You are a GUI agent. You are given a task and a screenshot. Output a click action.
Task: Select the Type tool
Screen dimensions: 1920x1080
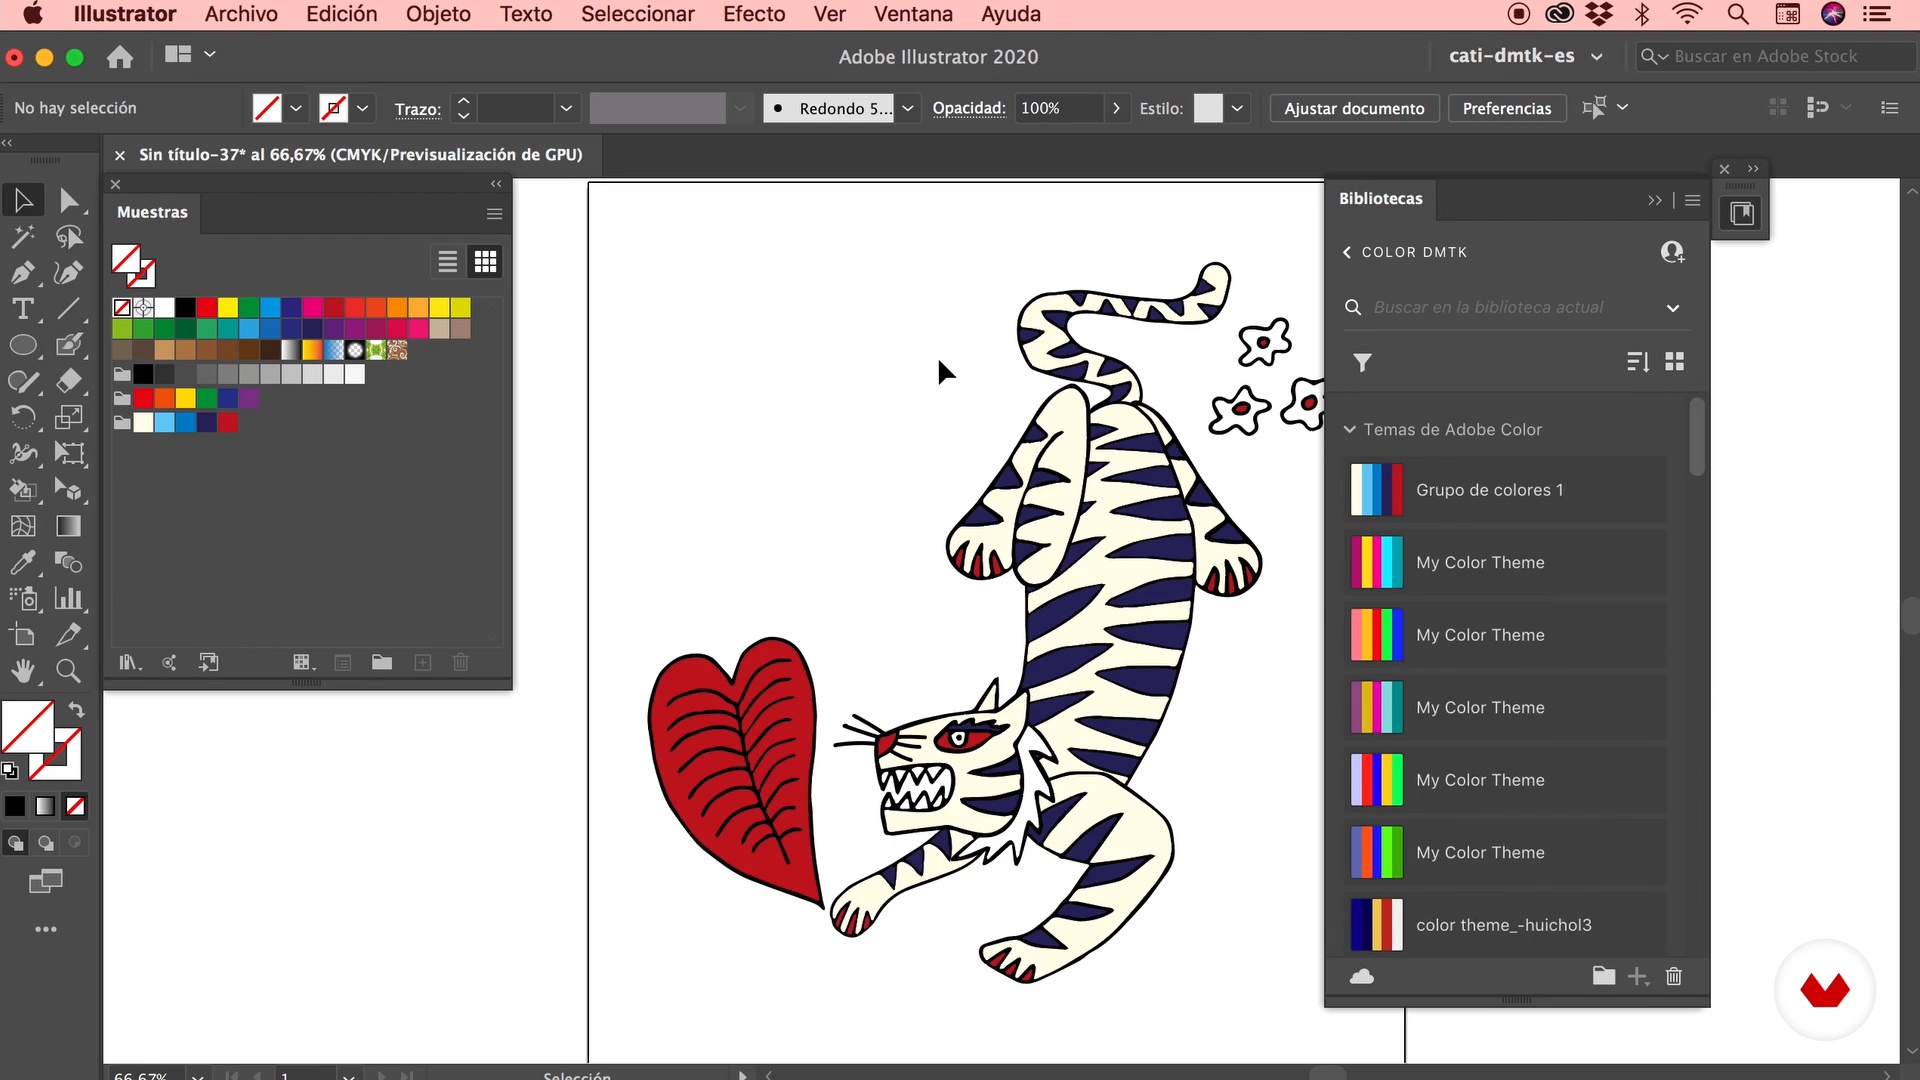(x=23, y=309)
